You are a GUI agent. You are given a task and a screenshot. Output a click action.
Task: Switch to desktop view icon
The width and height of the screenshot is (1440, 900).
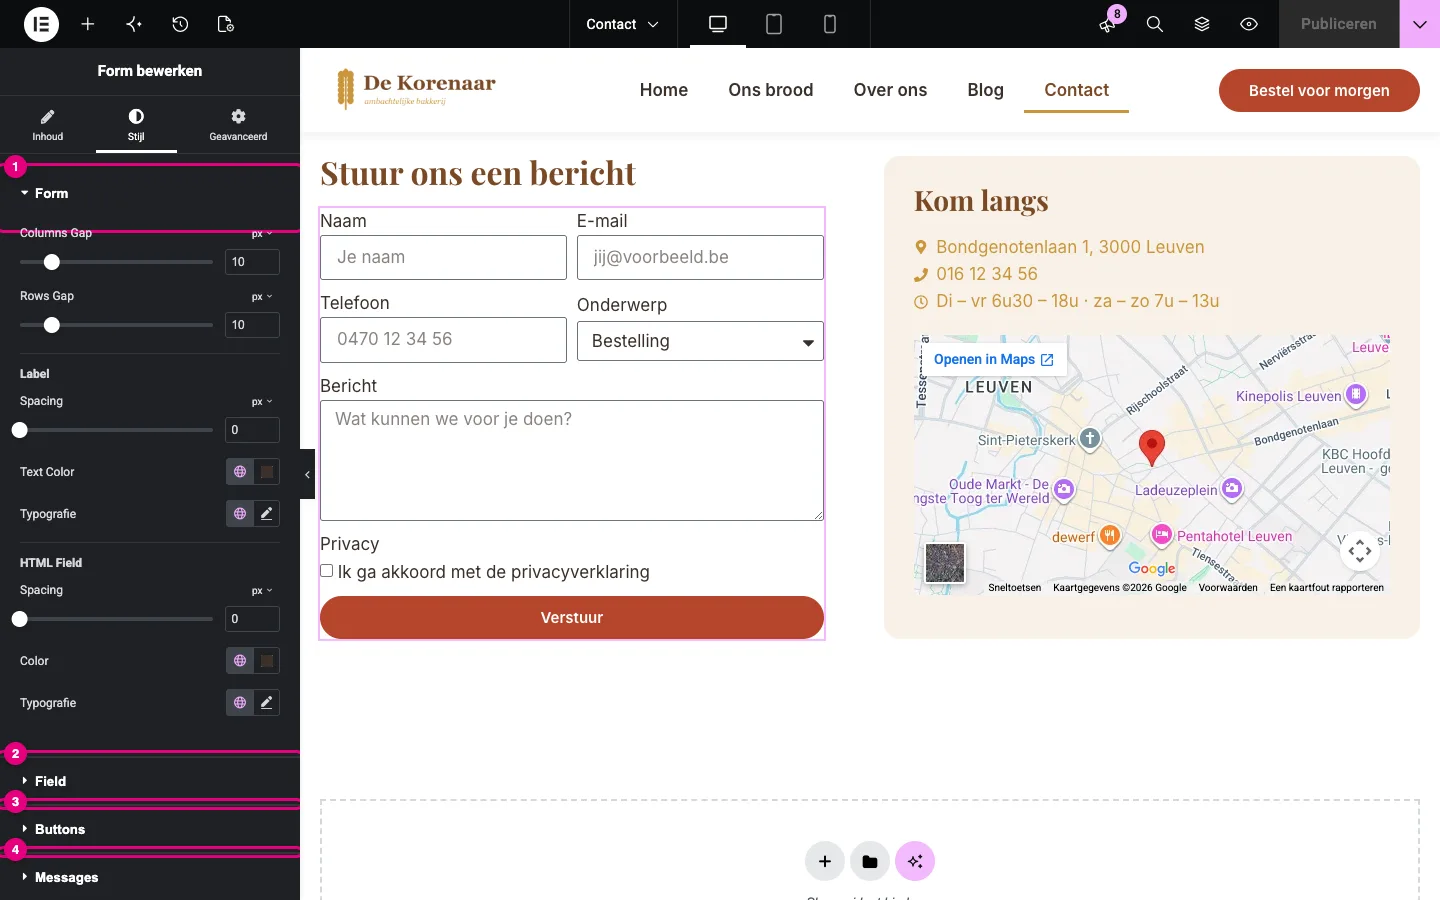click(x=718, y=24)
